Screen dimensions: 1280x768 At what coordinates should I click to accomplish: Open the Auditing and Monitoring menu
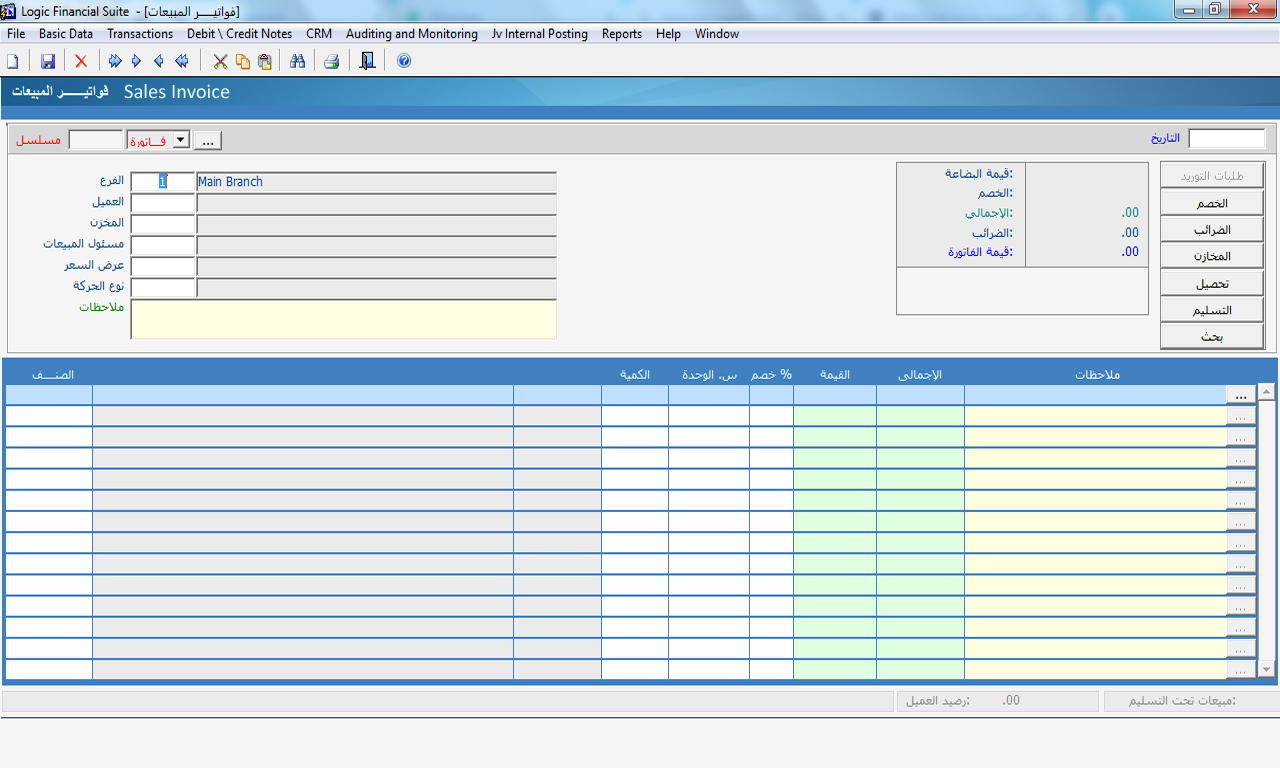(x=411, y=34)
